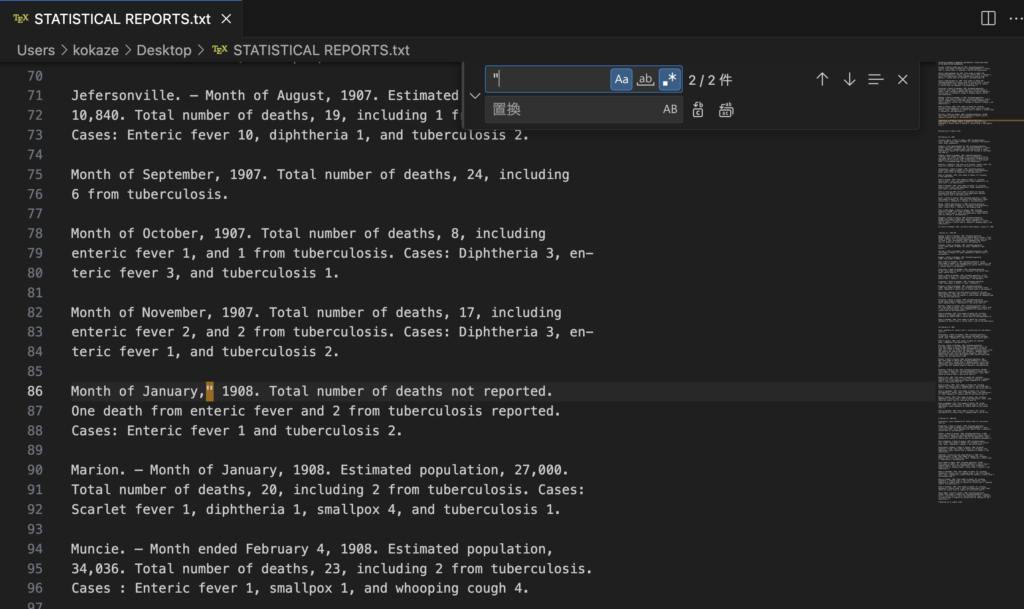Click the minimap on the right
1024x609 pixels.
[x=967, y=281]
